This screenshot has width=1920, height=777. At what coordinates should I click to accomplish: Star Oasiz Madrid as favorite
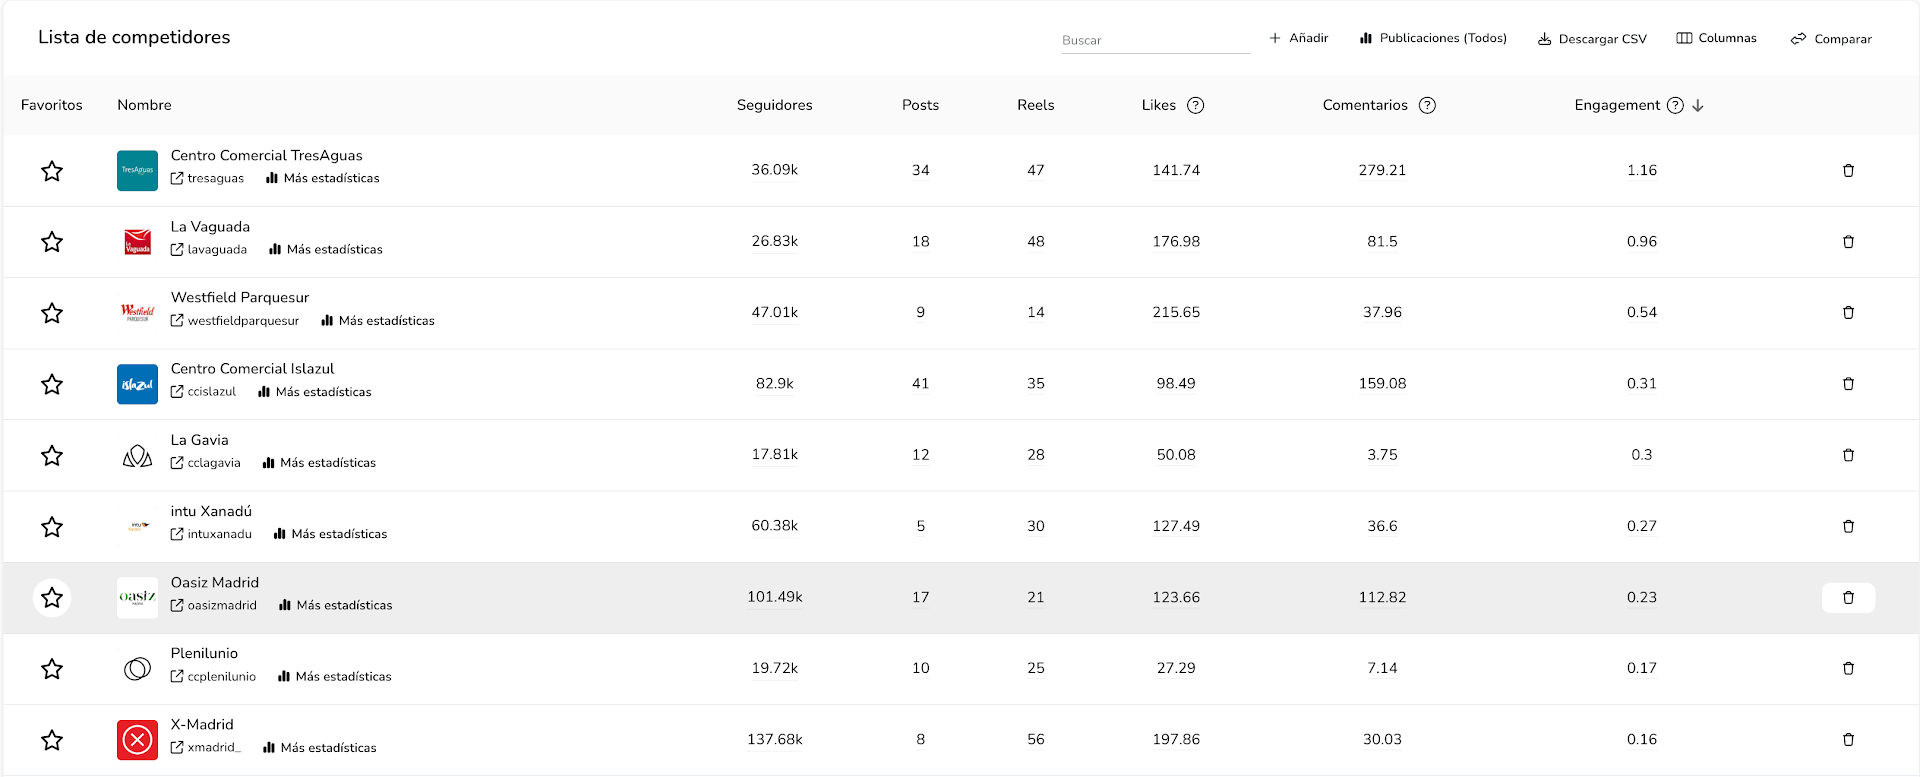tap(52, 598)
